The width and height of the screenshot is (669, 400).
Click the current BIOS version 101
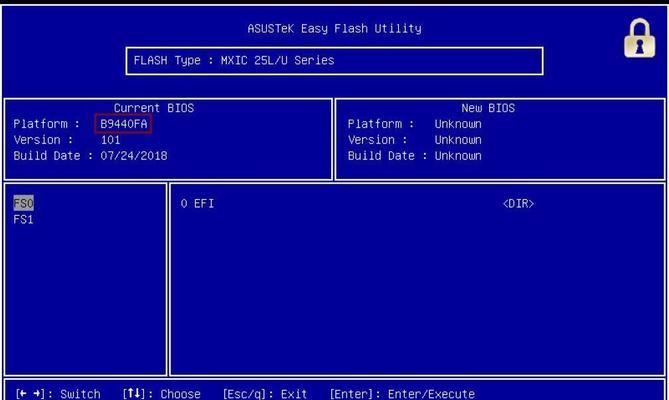(x=110, y=140)
